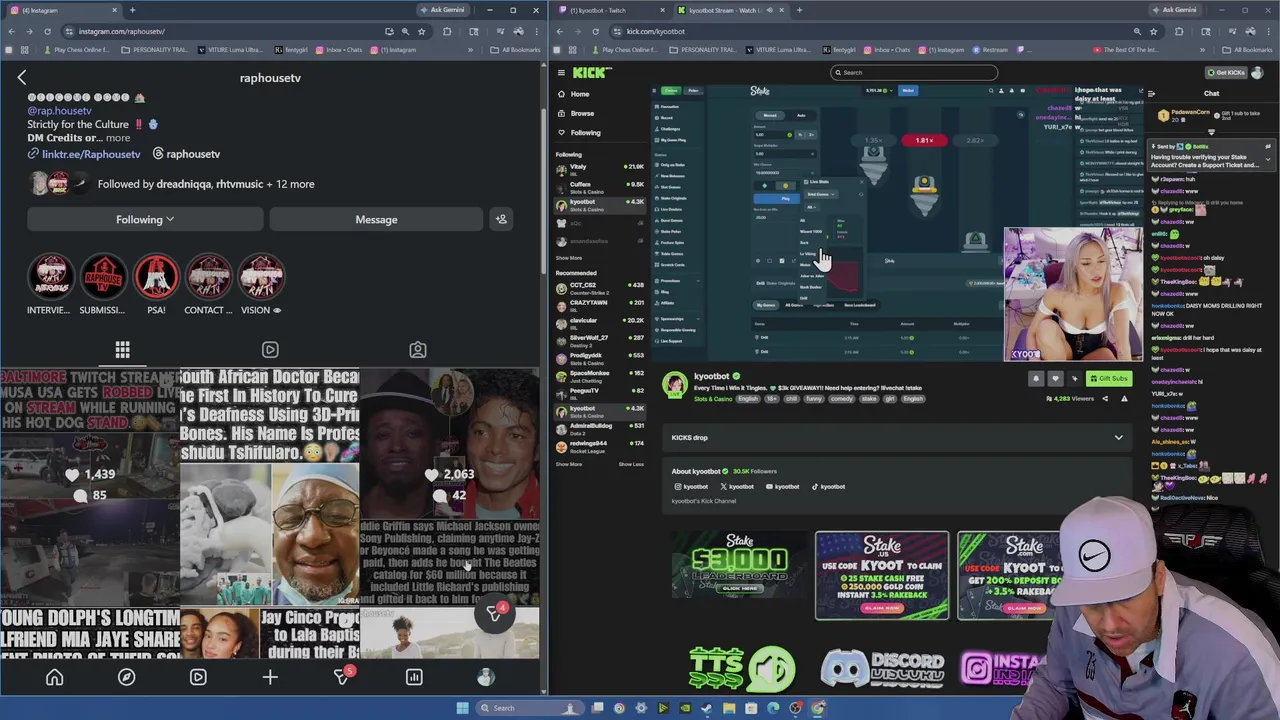The image size is (1280, 720).
Task: Click the add suggested people icon button
Action: pyautogui.click(x=501, y=219)
